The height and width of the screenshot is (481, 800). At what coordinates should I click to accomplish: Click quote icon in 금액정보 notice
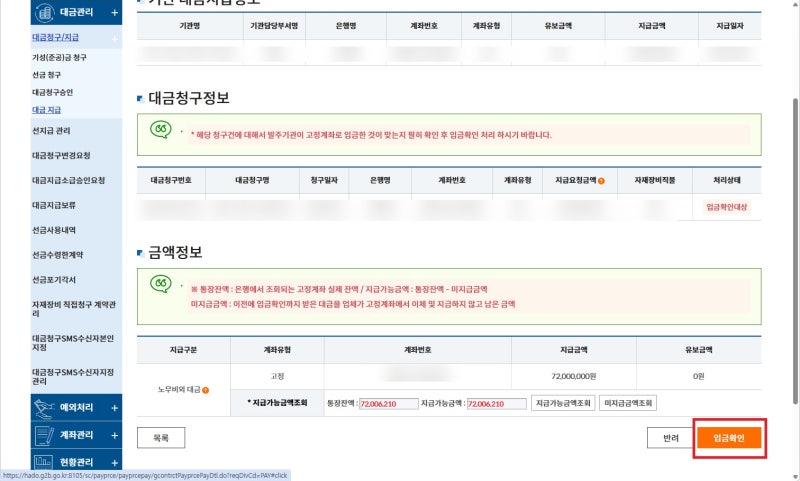[160, 284]
